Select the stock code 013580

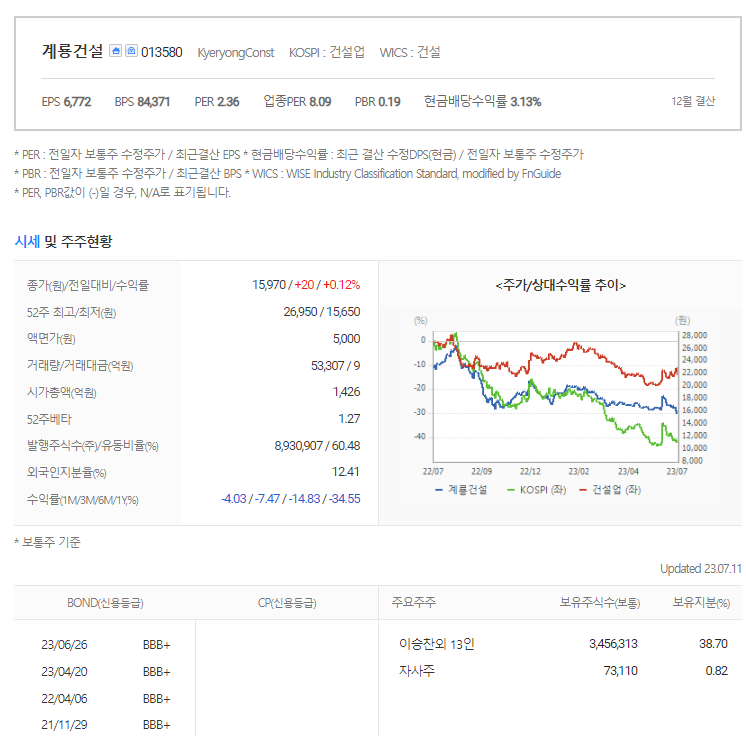pos(161,52)
